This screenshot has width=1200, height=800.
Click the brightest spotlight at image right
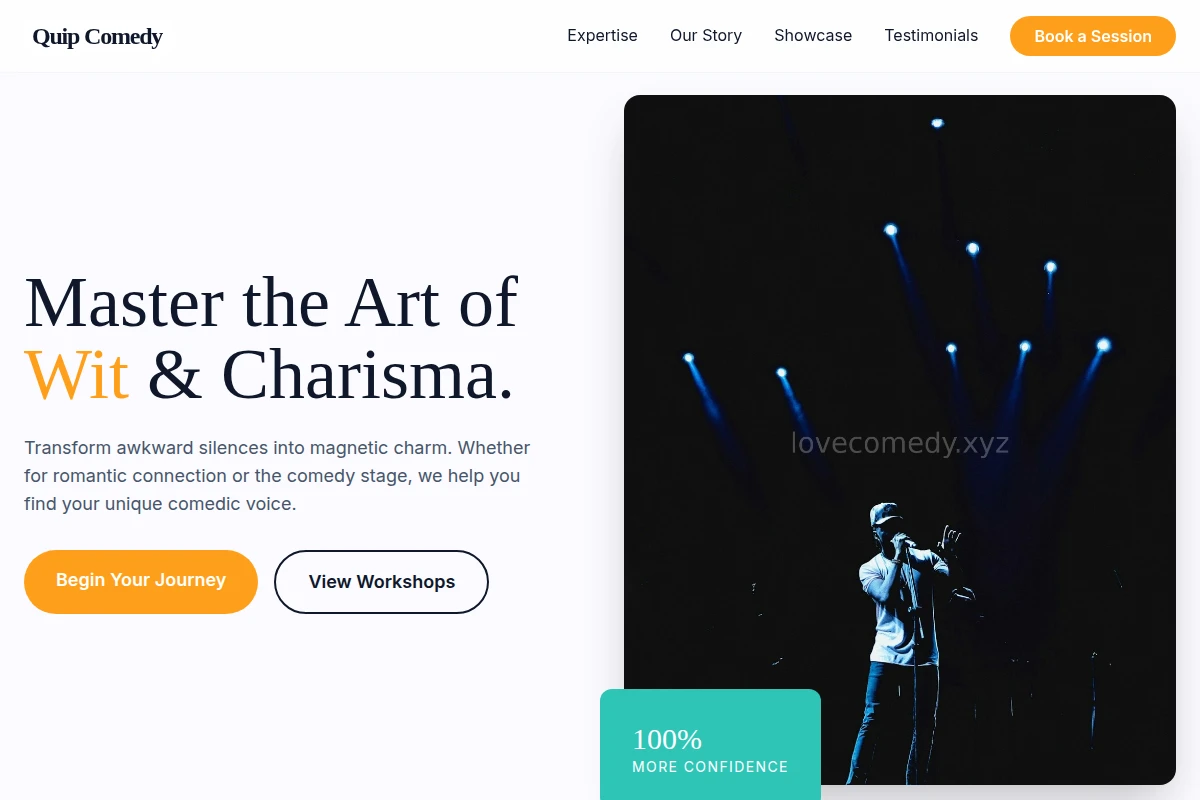pyautogui.click(x=1103, y=345)
